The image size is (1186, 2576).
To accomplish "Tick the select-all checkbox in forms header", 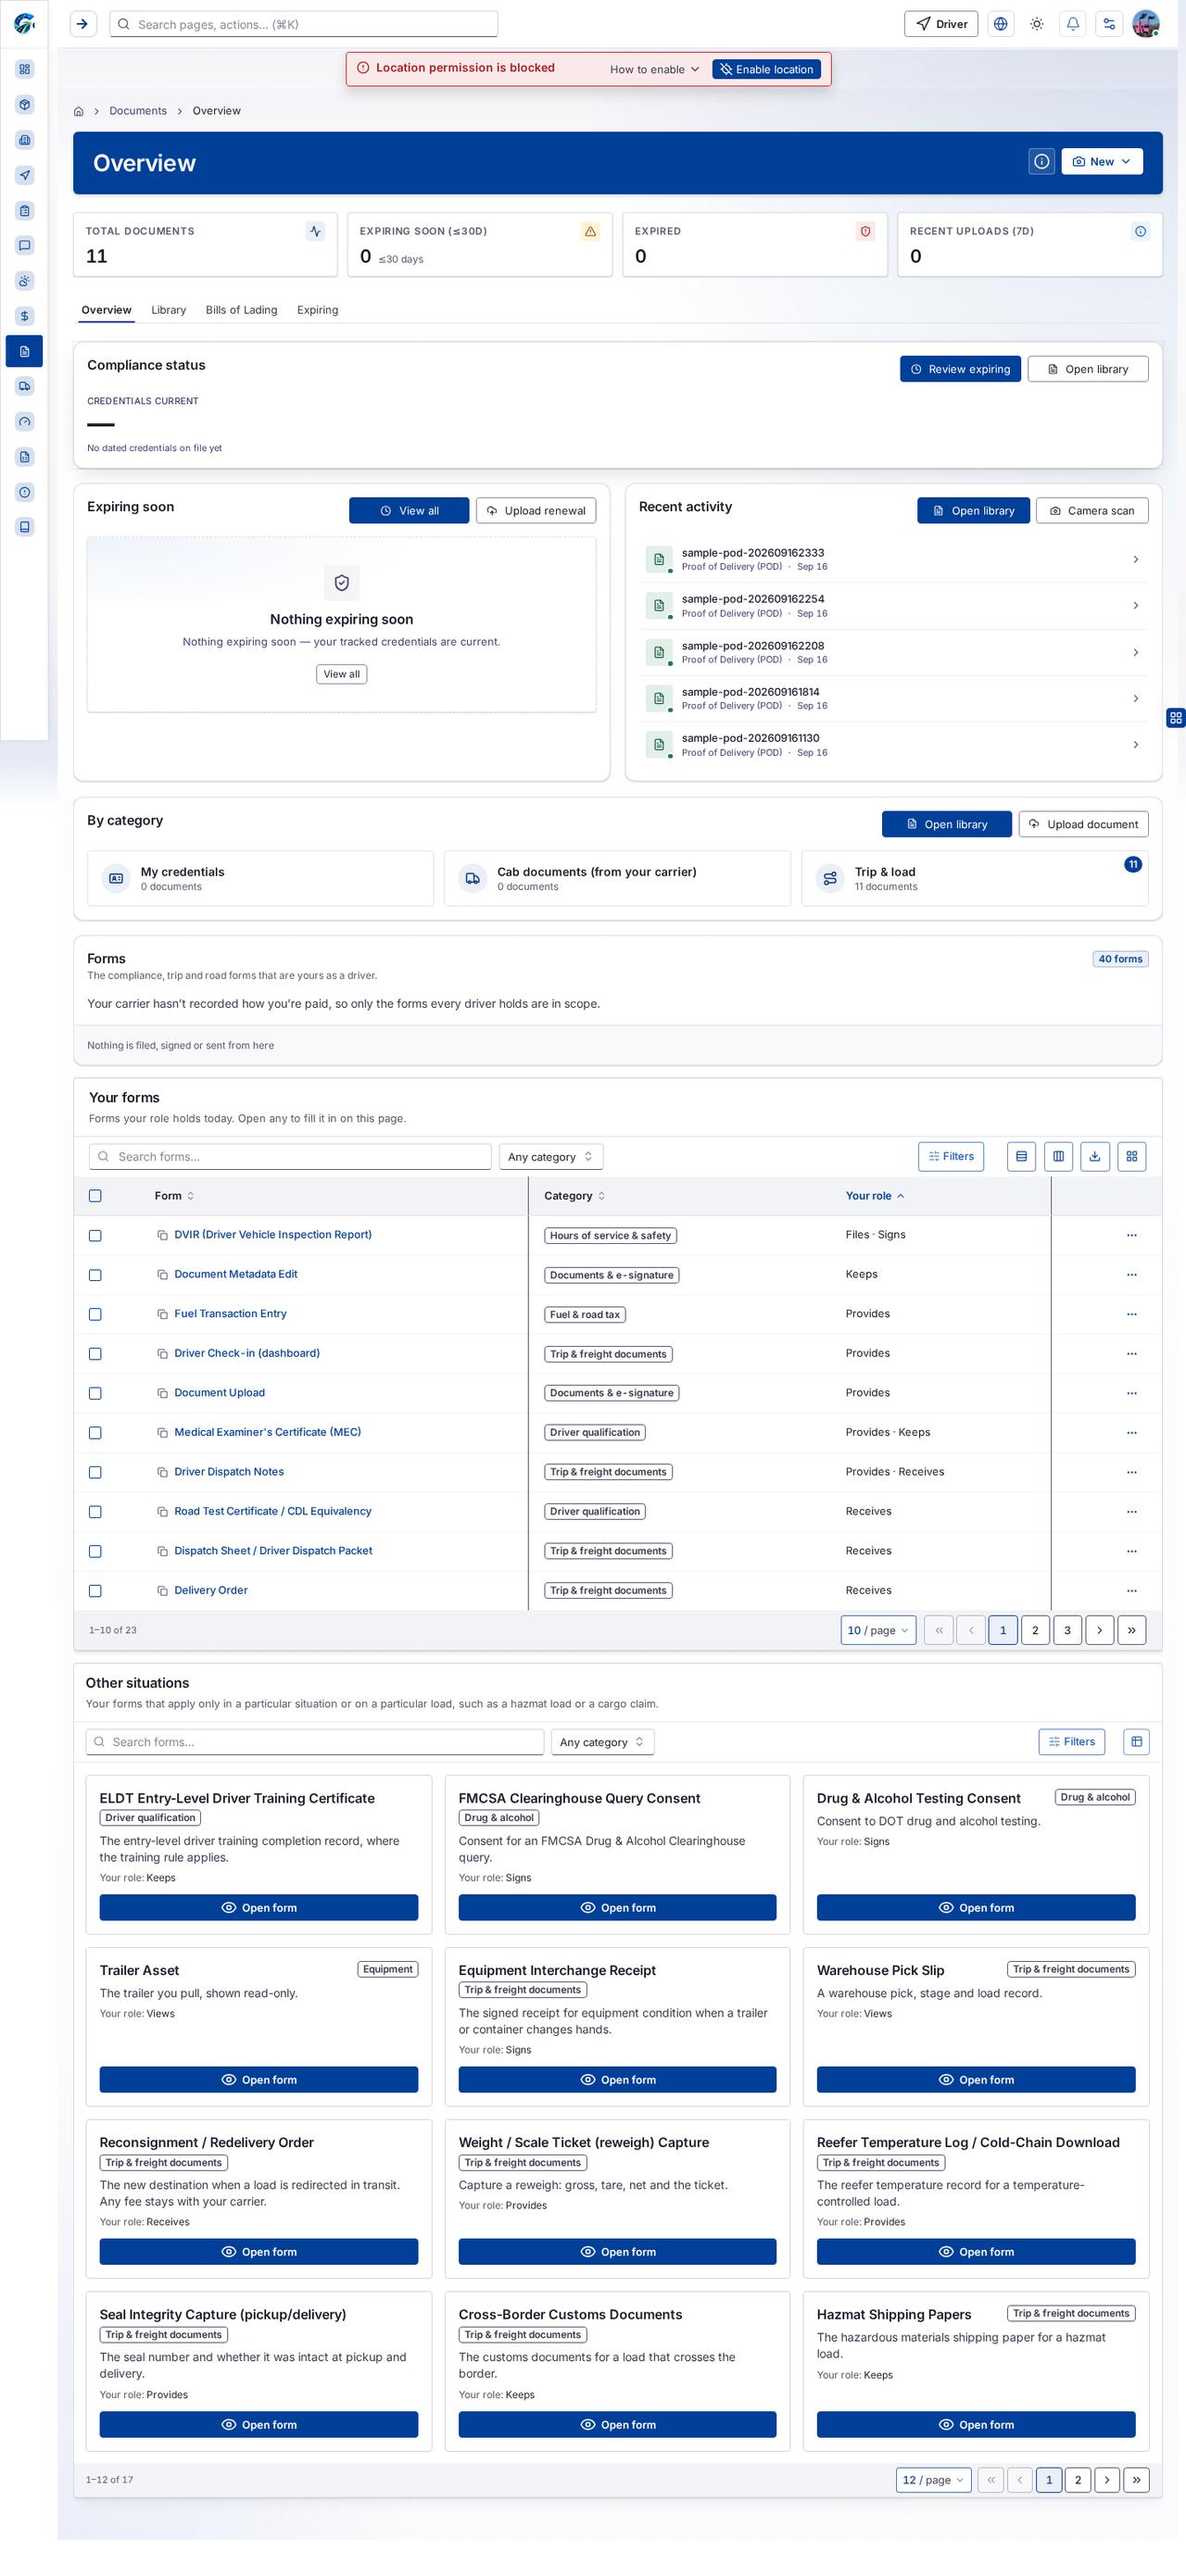I will click(x=95, y=1196).
